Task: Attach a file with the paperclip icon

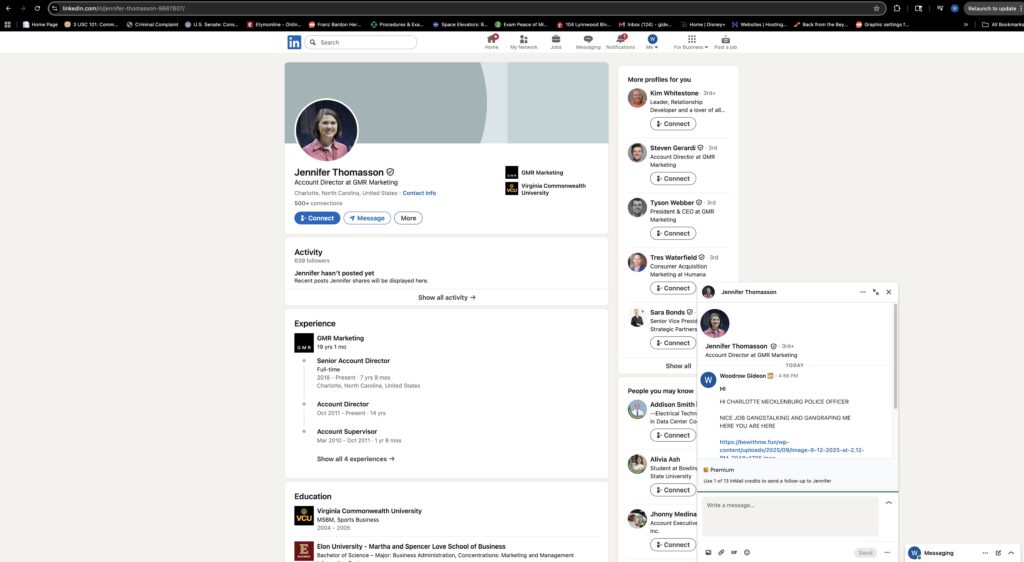Action: point(721,552)
